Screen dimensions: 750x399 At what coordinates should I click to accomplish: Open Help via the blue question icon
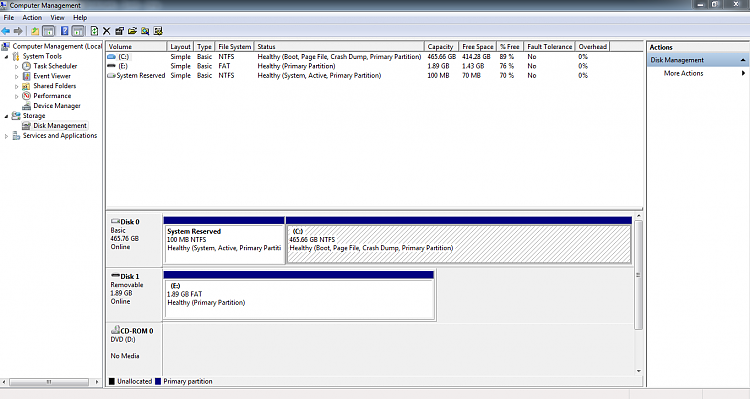tap(65, 31)
